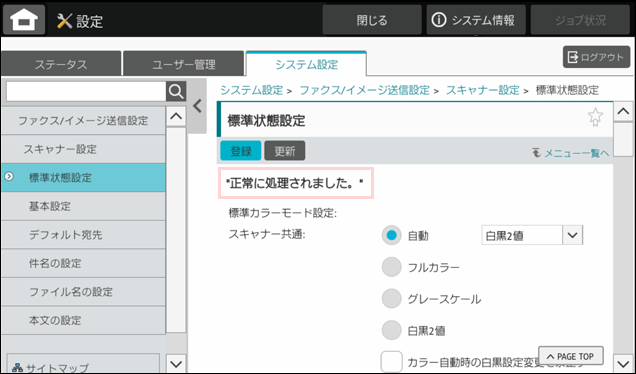Screen dimensions: 636x374
Task: Open 本文の設定 in sidebar
Action: pyautogui.click(x=83, y=320)
